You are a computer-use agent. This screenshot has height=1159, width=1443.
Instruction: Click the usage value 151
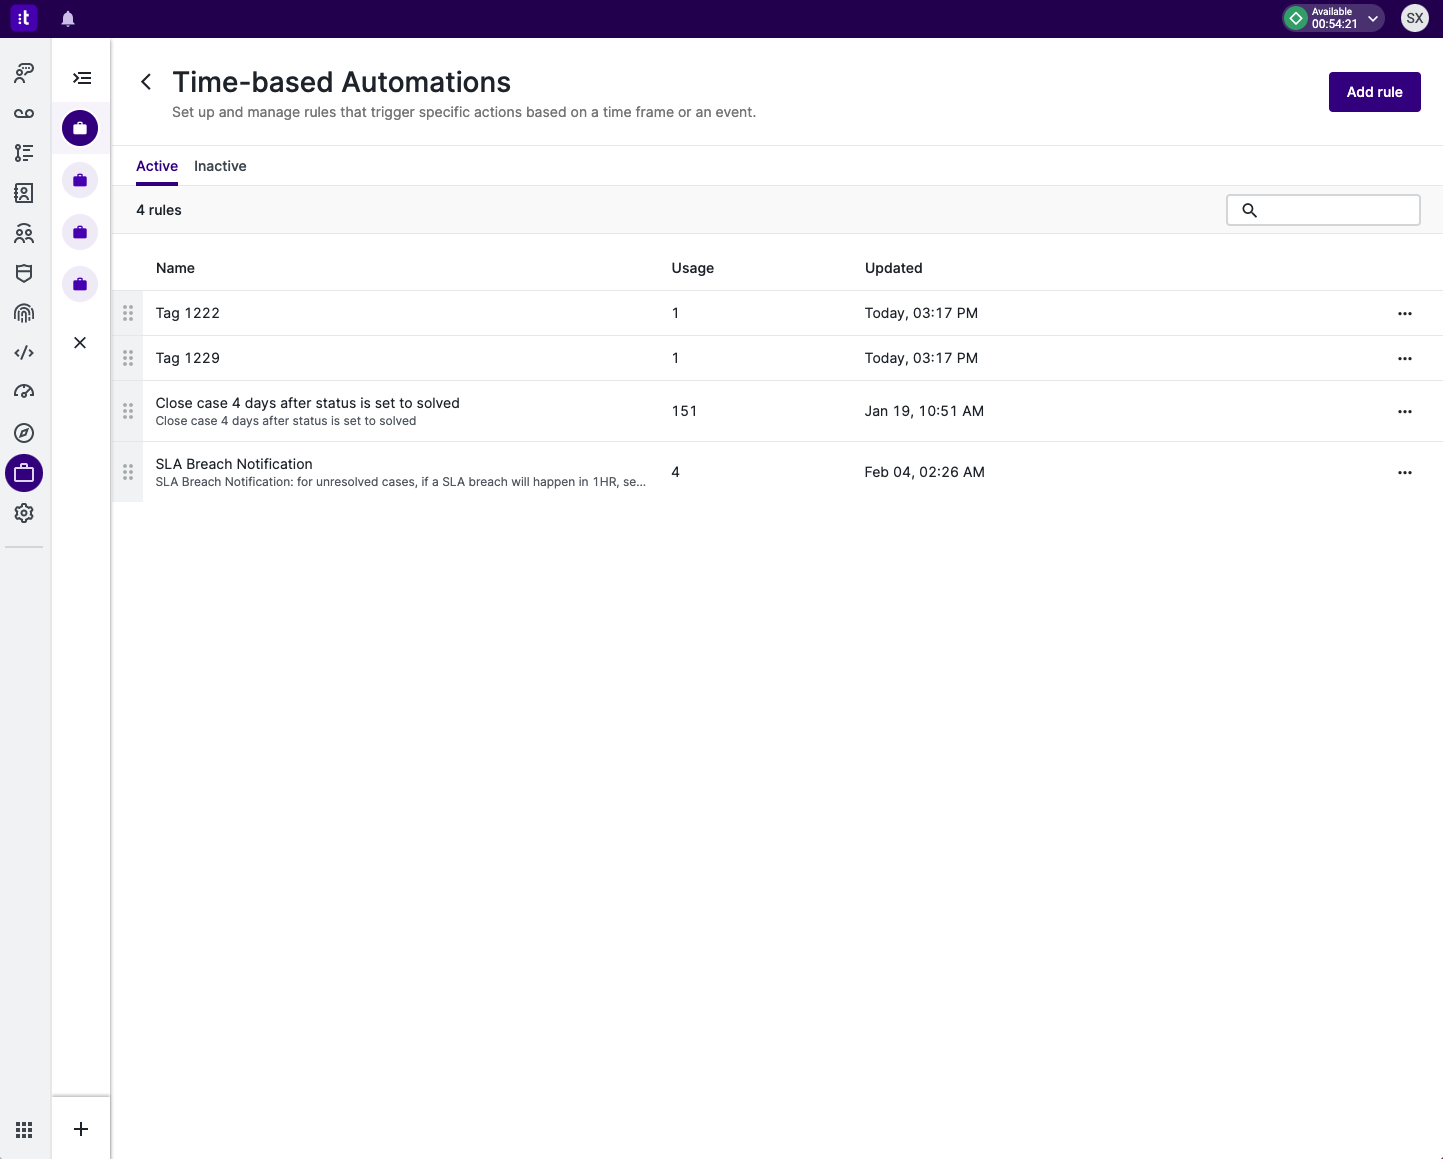click(x=684, y=411)
